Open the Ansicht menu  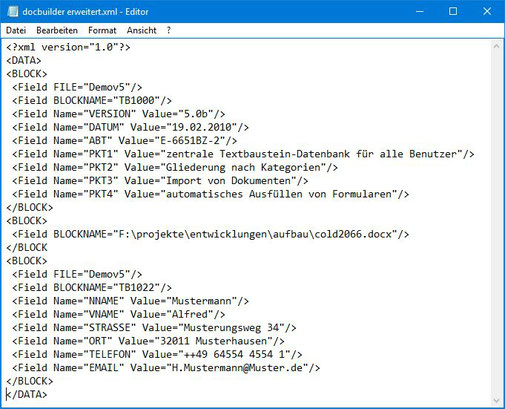pos(141,30)
